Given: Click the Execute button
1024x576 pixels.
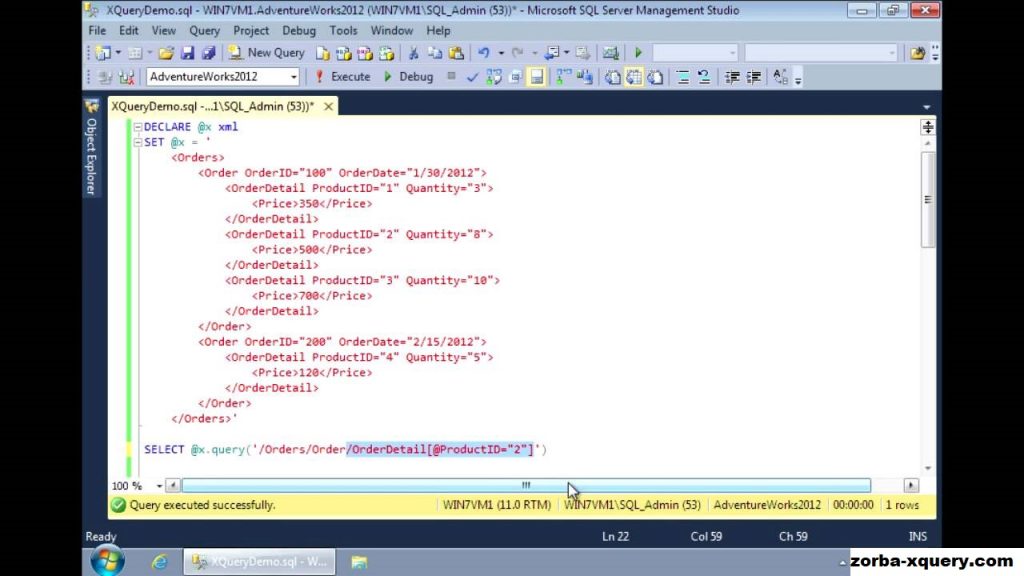Looking at the screenshot, I should 342,77.
